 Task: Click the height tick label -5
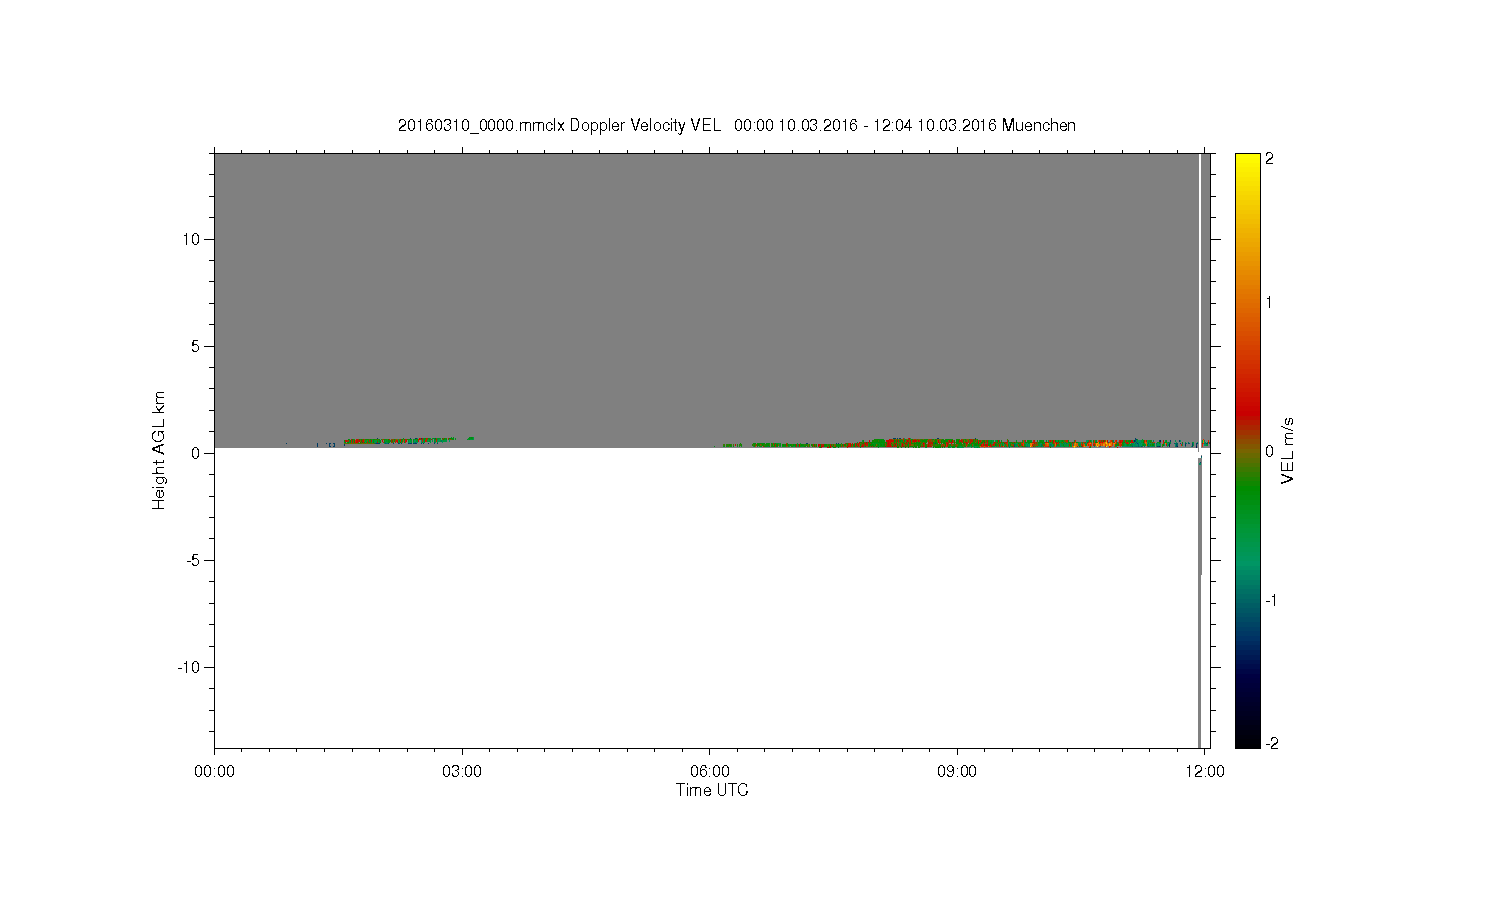tap(194, 560)
